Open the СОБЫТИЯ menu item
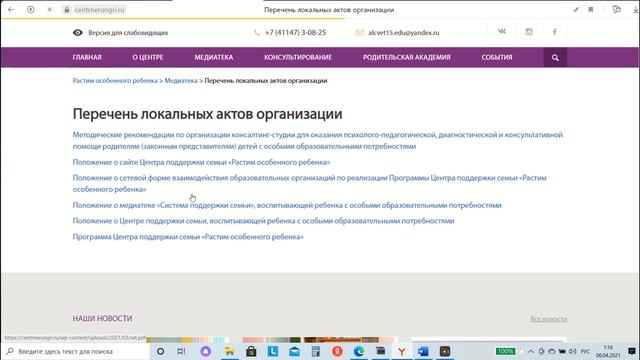 [x=497, y=58]
